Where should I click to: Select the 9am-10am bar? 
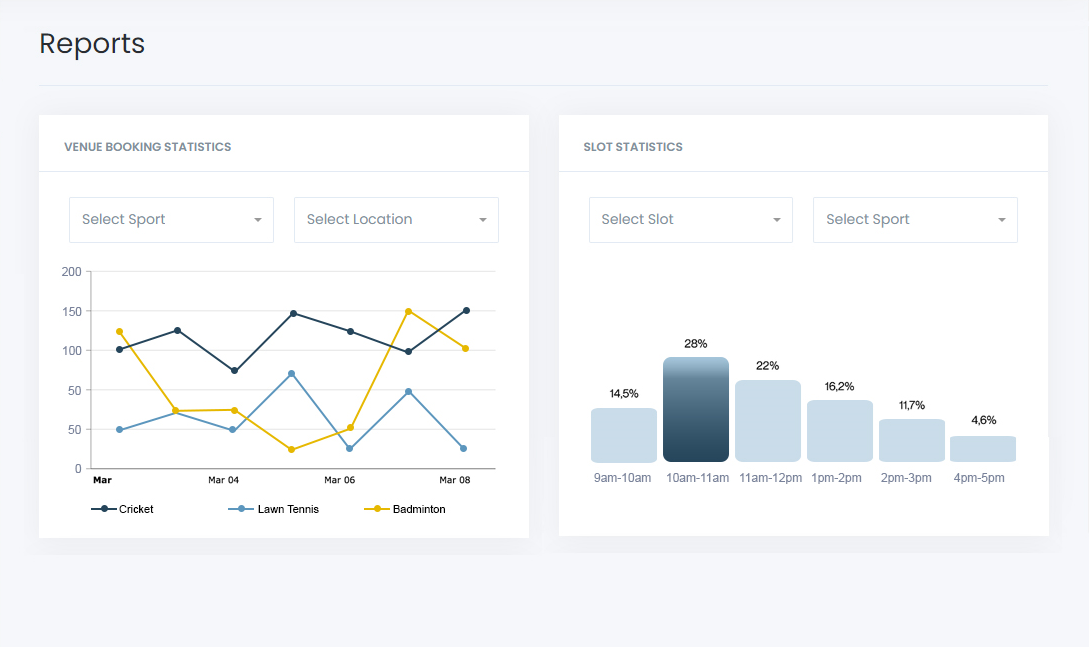tap(623, 435)
